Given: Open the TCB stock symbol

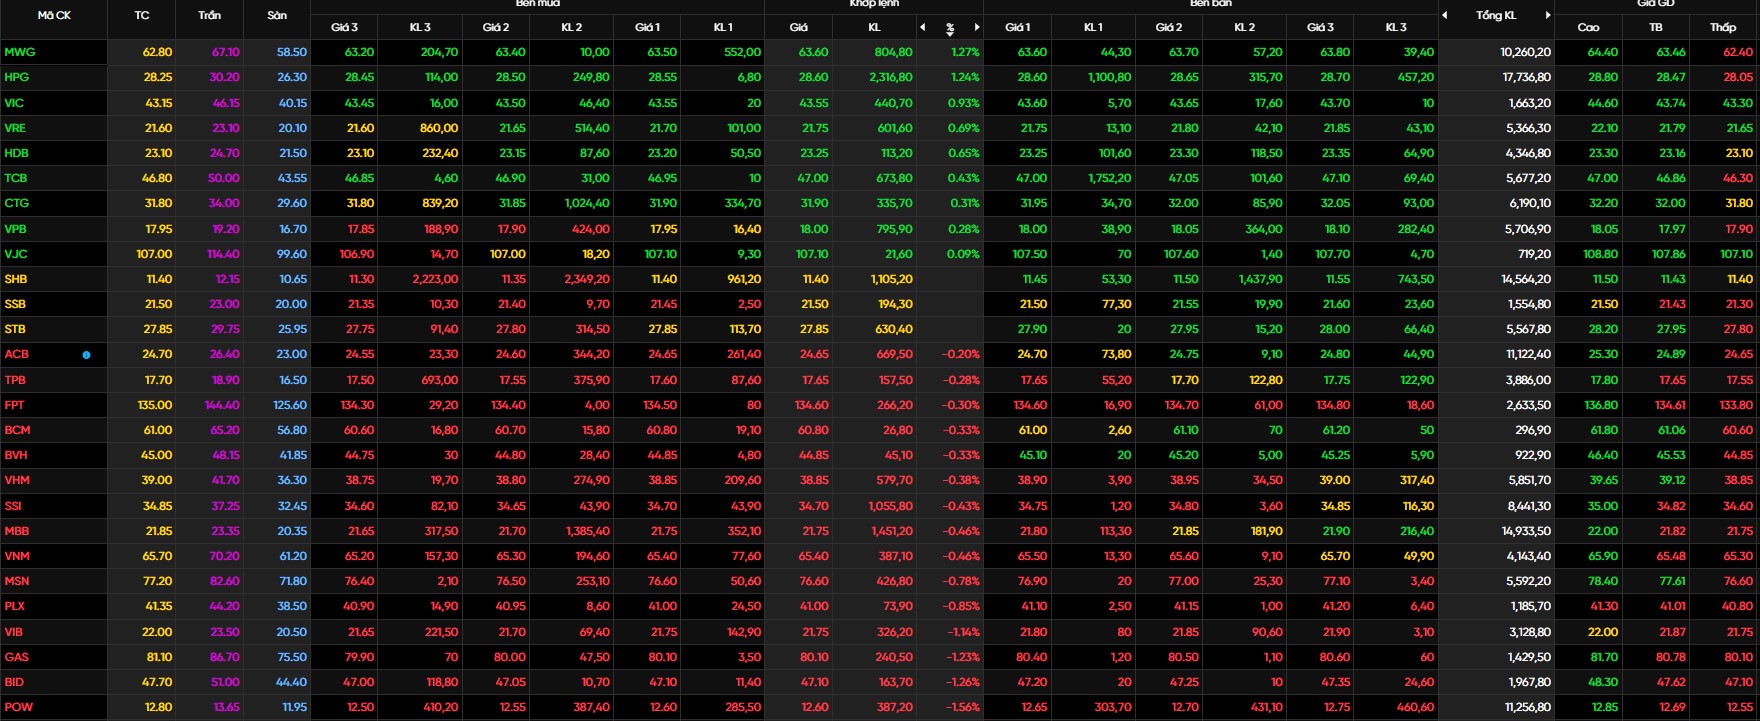Looking at the screenshot, I should [15, 178].
